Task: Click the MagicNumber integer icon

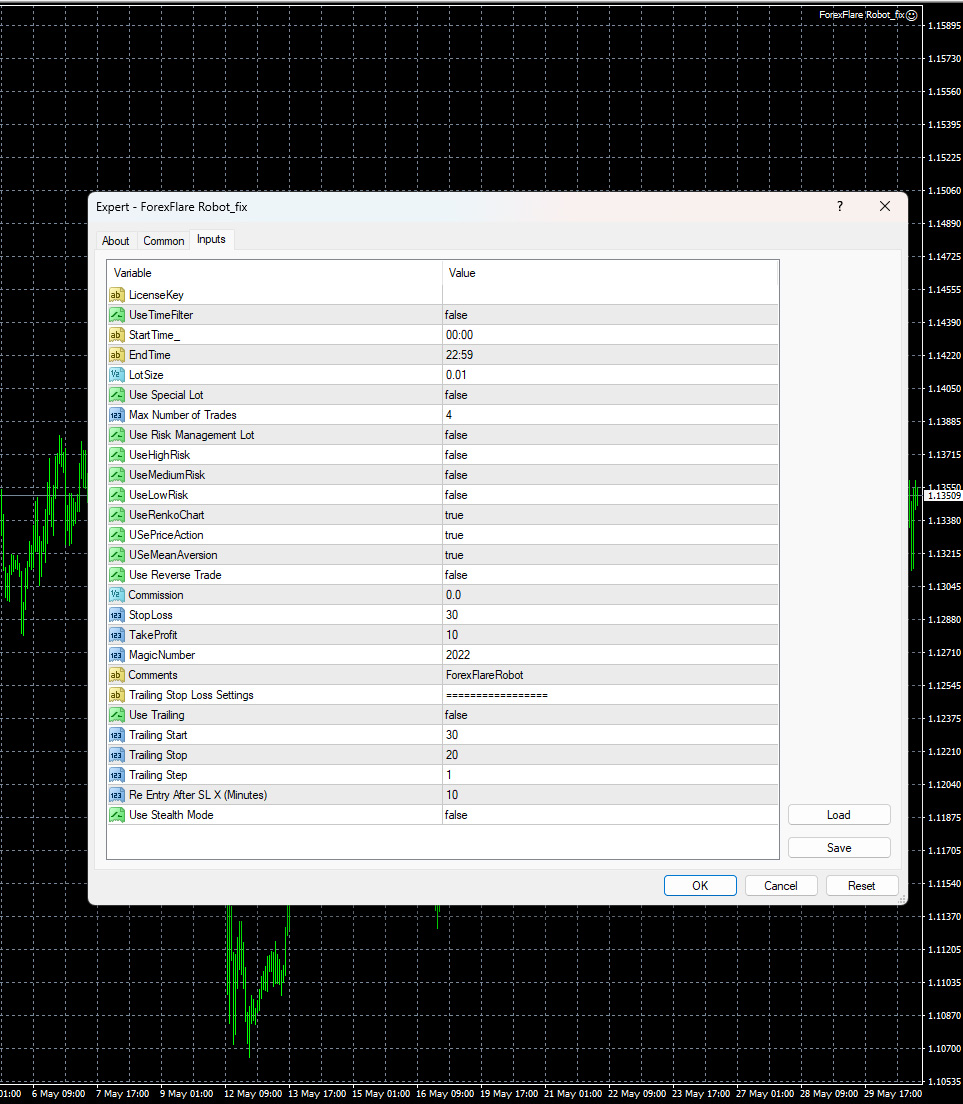Action: tap(117, 655)
